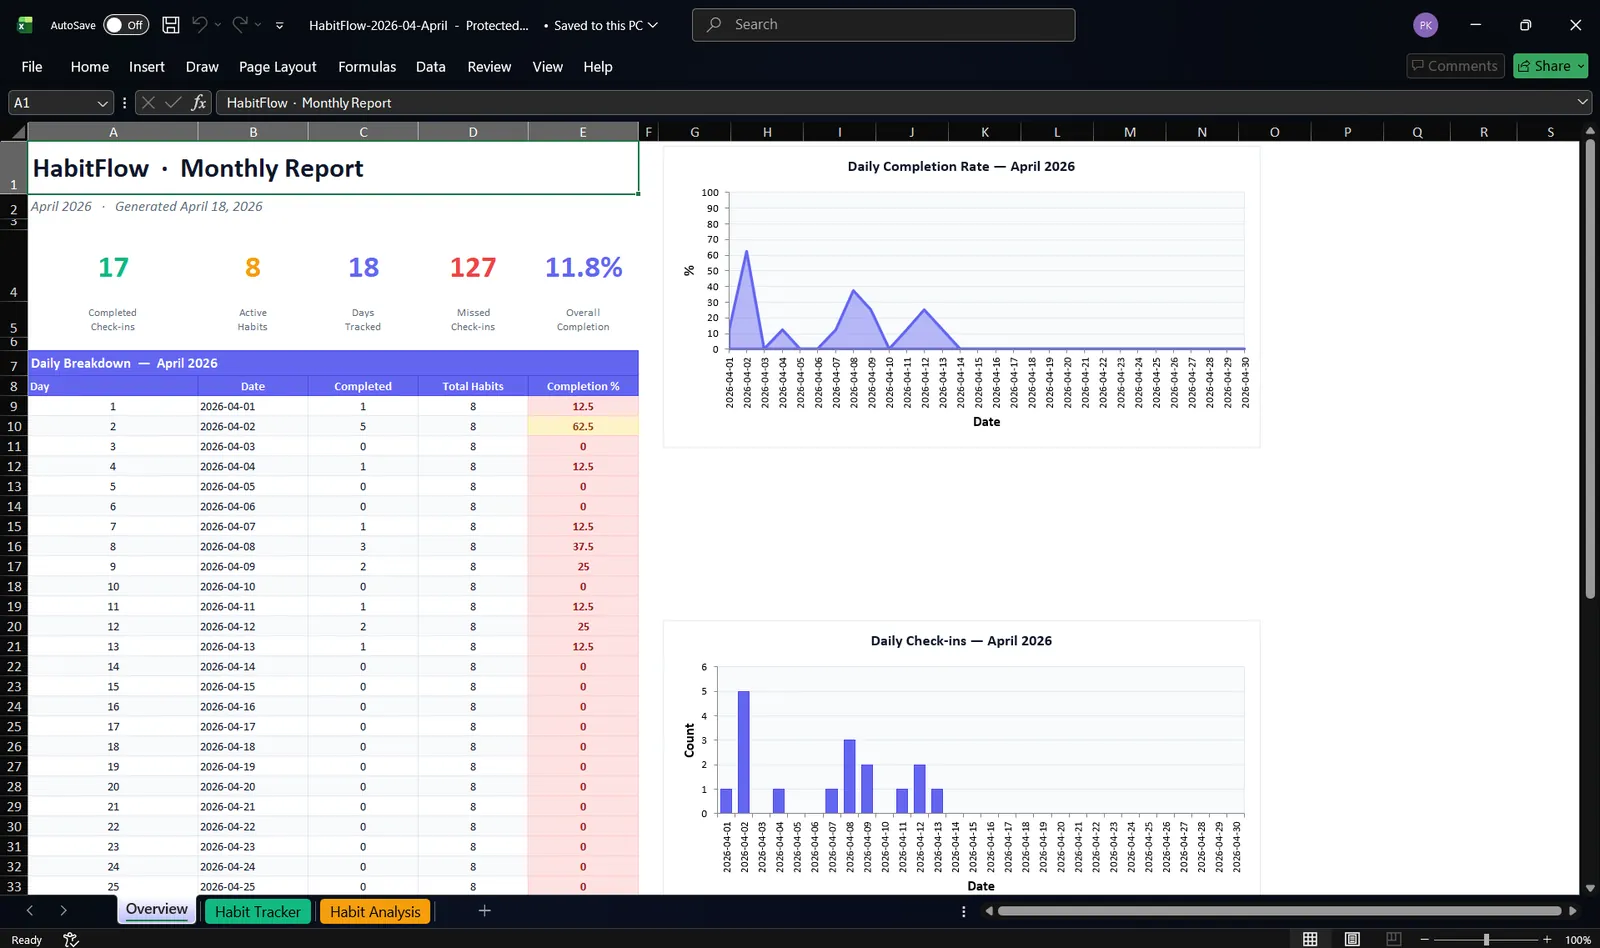Zoom out with the minus icon
Image resolution: width=1600 pixels, height=948 pixels.
click(1425, 939)
